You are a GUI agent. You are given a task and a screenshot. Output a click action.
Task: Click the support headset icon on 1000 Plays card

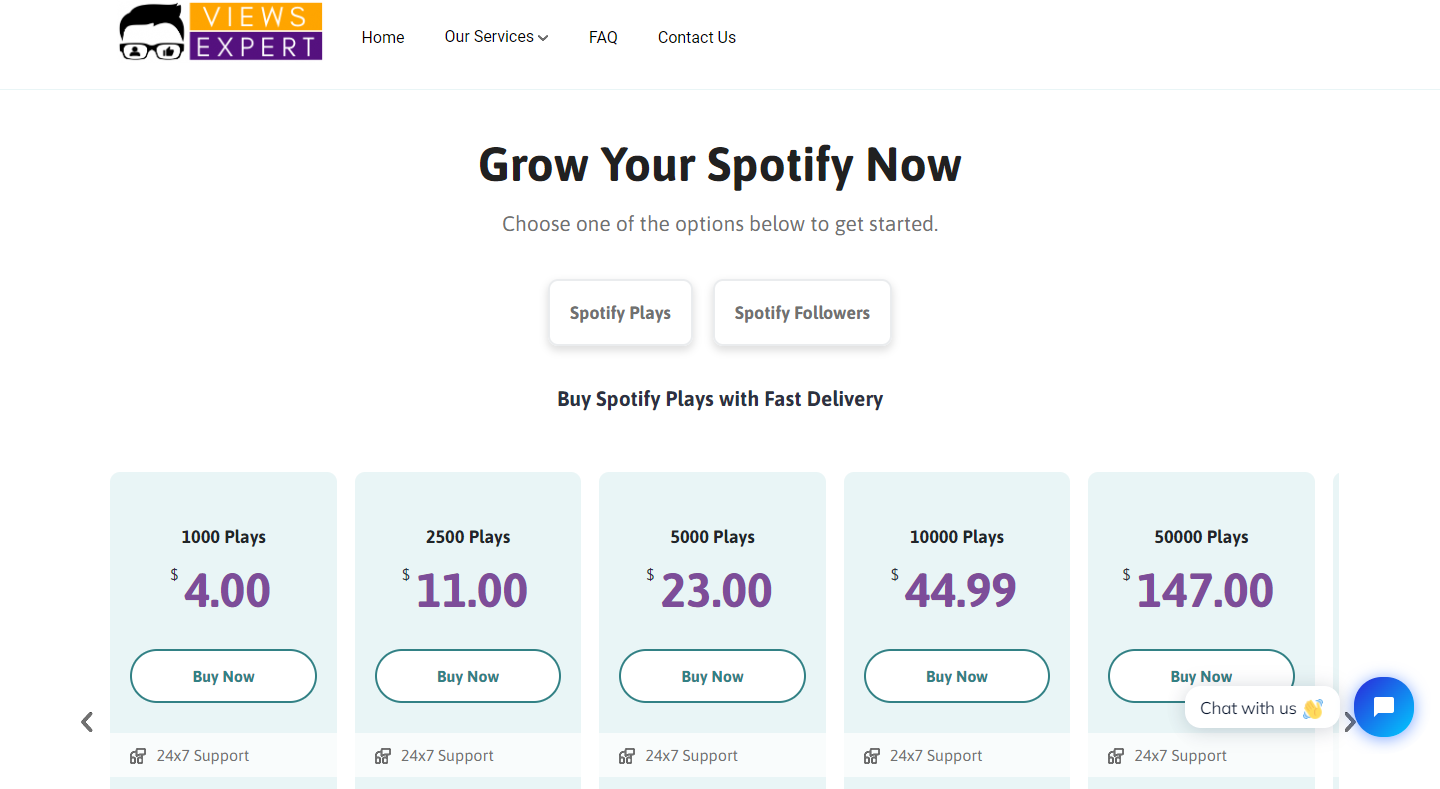(x=138, y=756)
